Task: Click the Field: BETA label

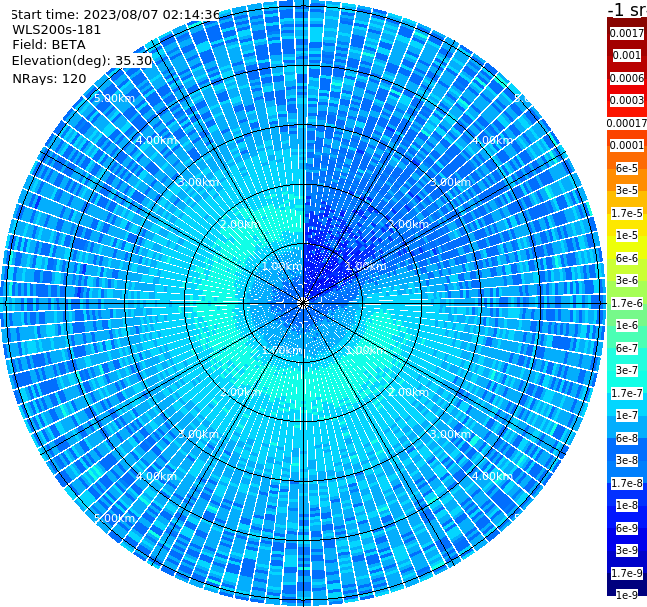Action: 49,45
